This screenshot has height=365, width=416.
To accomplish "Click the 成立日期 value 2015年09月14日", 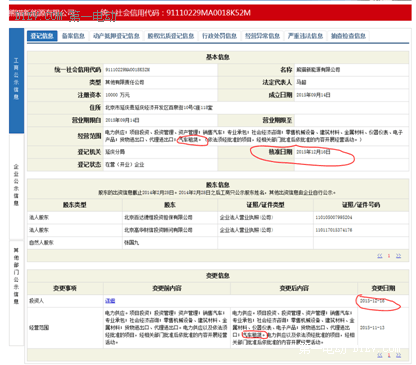I will tap(313, 95).
